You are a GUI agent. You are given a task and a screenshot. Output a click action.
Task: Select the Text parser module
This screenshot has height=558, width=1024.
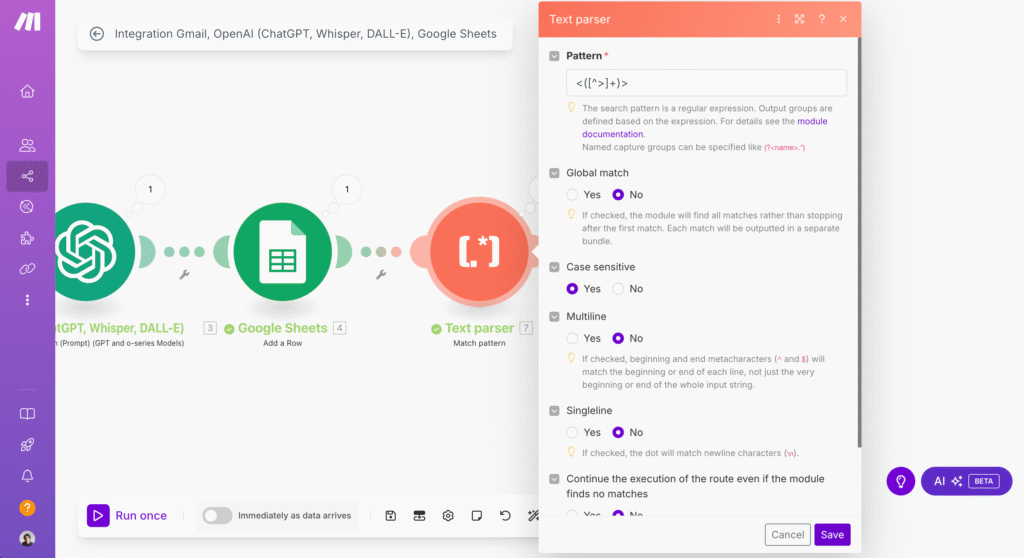(x=479, y=252)
